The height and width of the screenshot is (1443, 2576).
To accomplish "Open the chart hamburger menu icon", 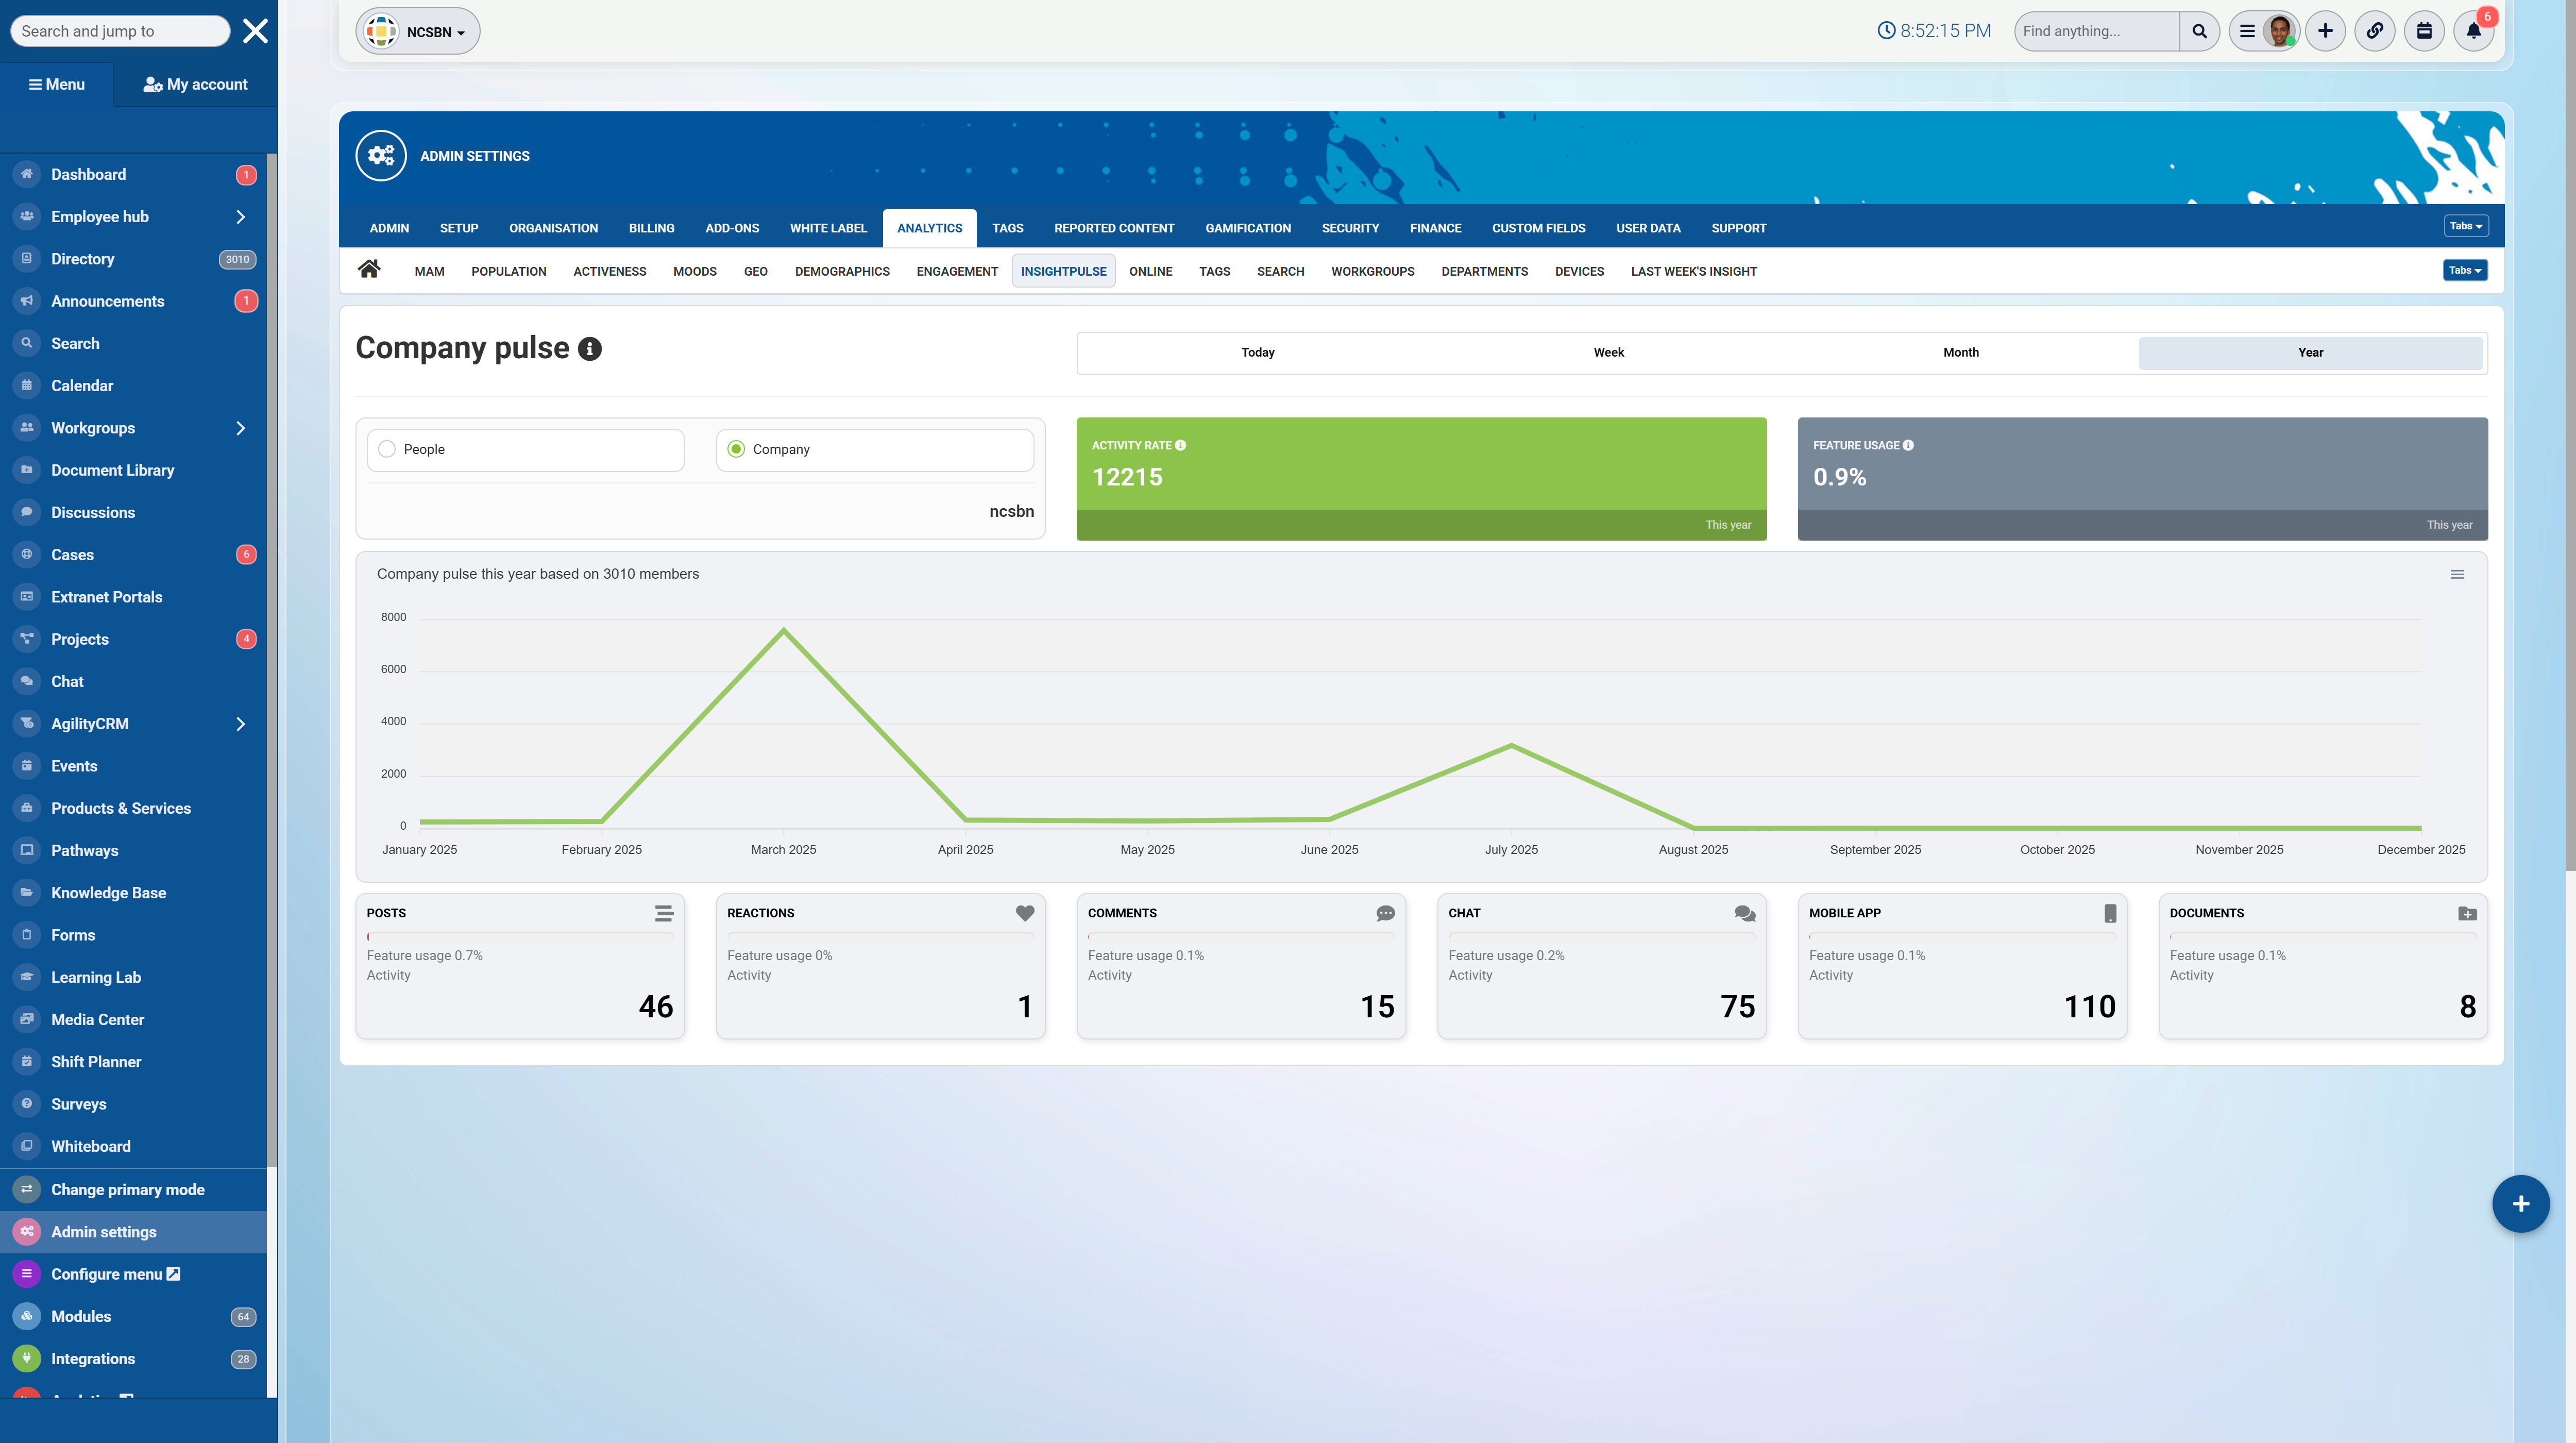I will click(x=2457, y=574).
